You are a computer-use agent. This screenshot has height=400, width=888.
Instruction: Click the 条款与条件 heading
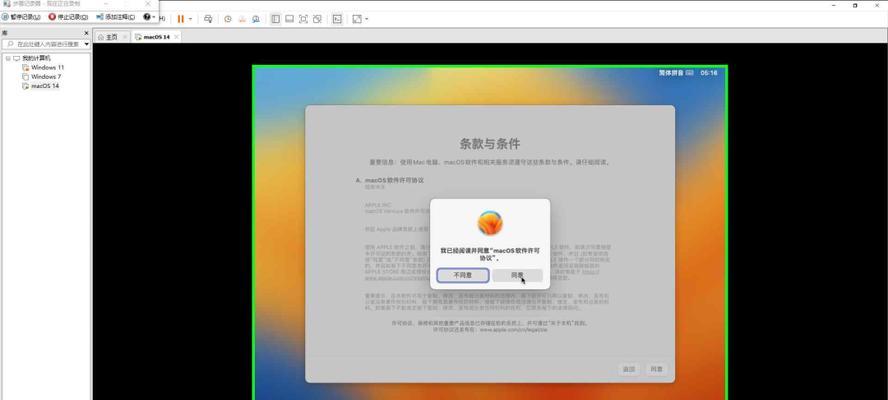(x=490, y=143)
